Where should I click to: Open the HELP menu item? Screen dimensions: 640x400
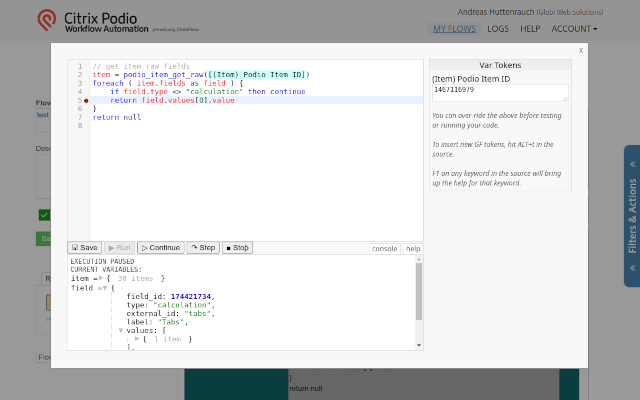click(530, 29)
